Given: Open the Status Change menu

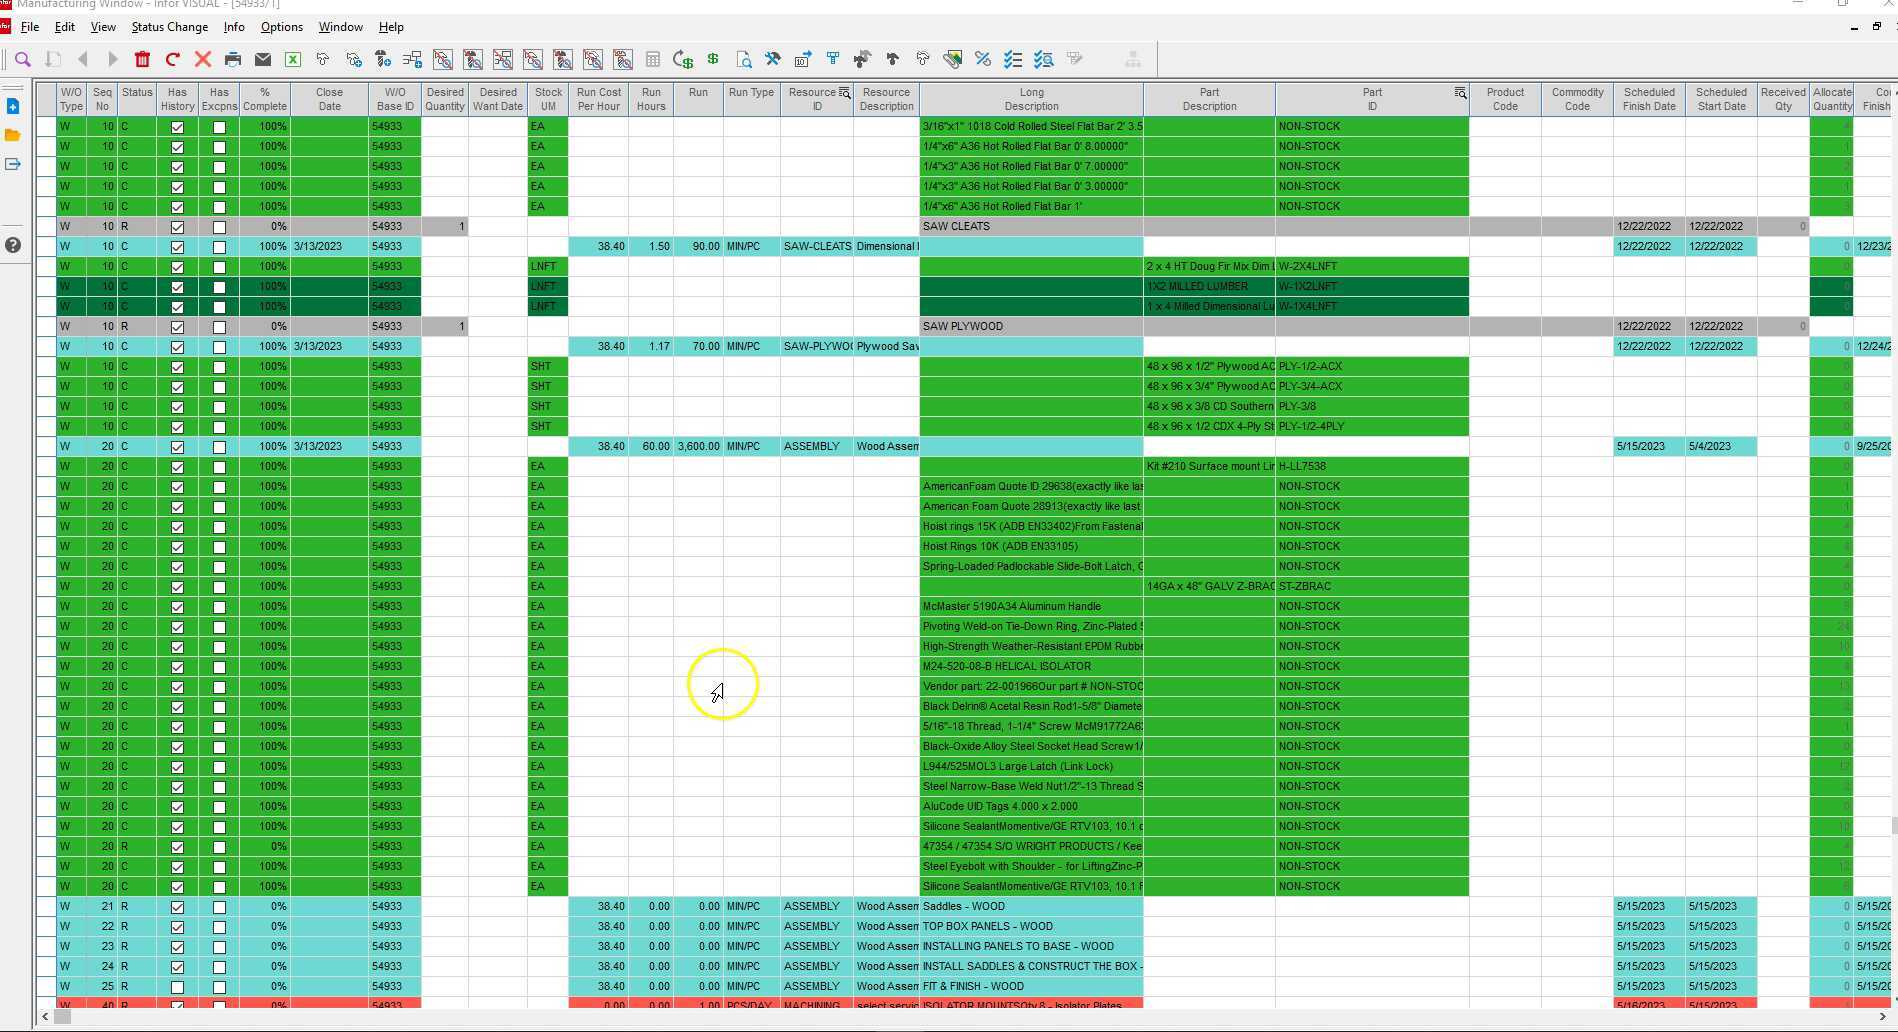Looking at the screenshot, I should click(x=169, y=27).
